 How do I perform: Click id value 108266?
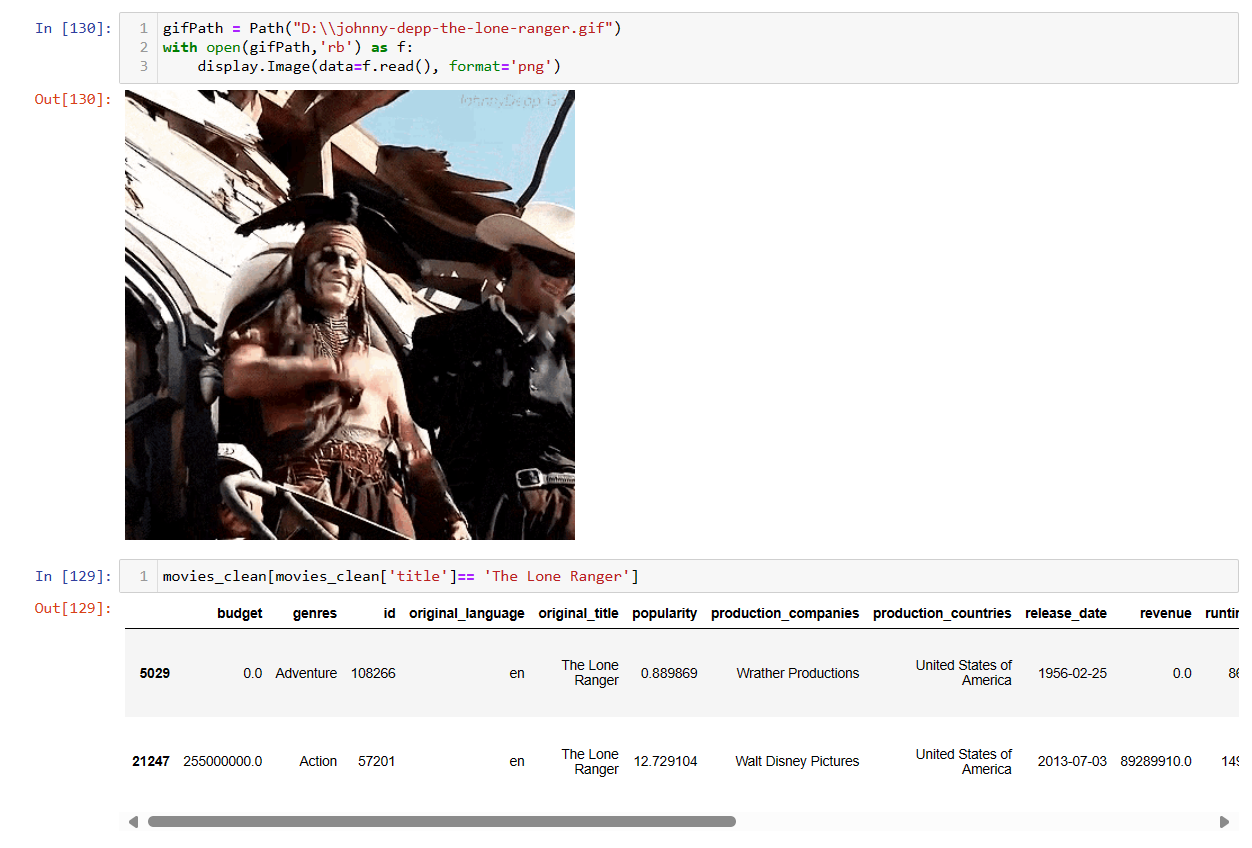pos(373,673)
